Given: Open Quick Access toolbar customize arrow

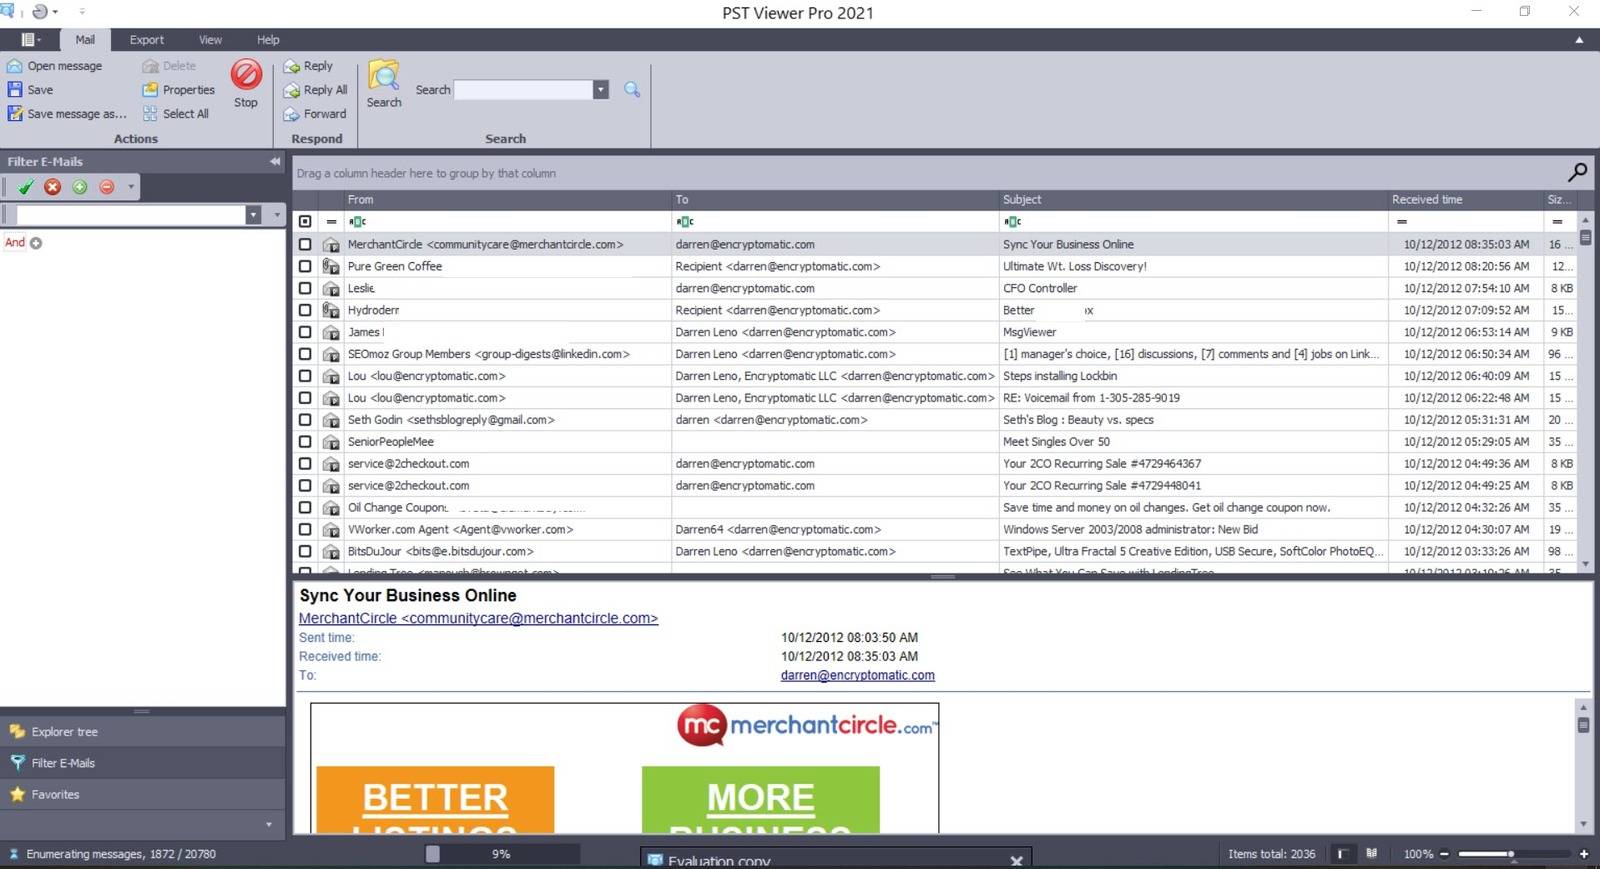Looking at the screenshot, I should click(x=82, y=12).
